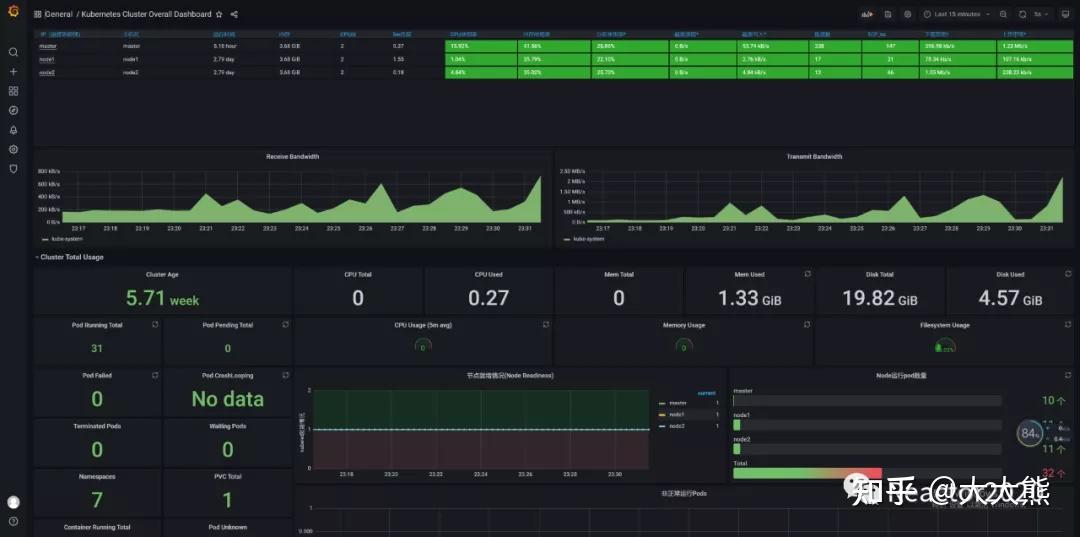Open the 5s refresh interval dropdown
Screen dimensions: 1080x537
[x=1041, y=14]
